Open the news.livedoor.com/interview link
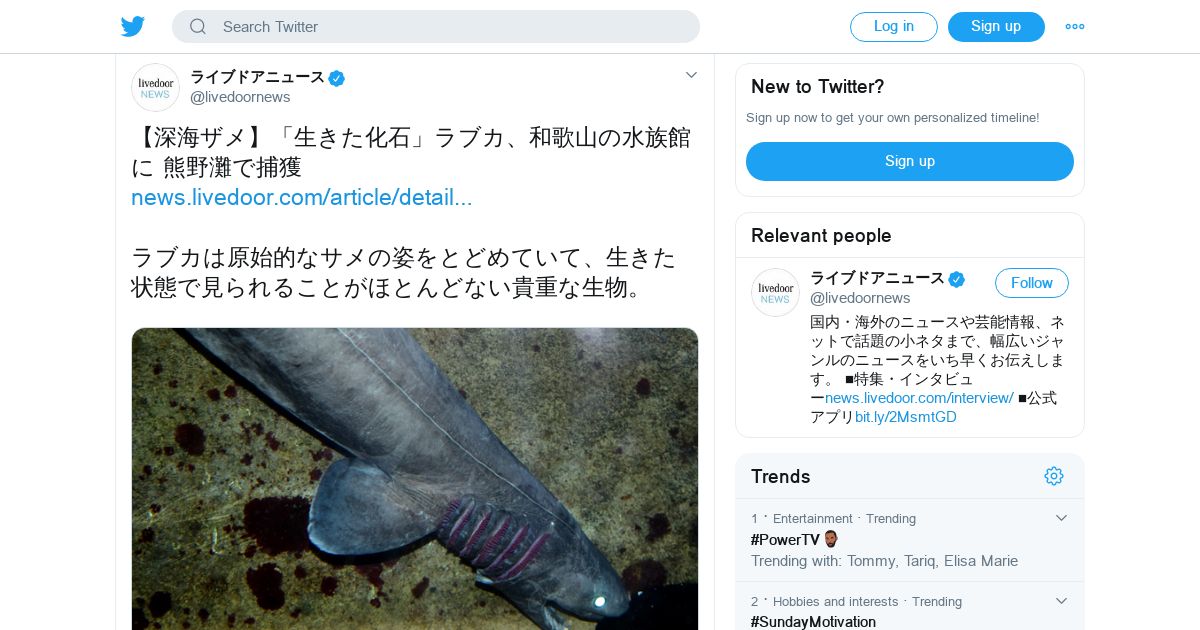 (x=919, y=398)
